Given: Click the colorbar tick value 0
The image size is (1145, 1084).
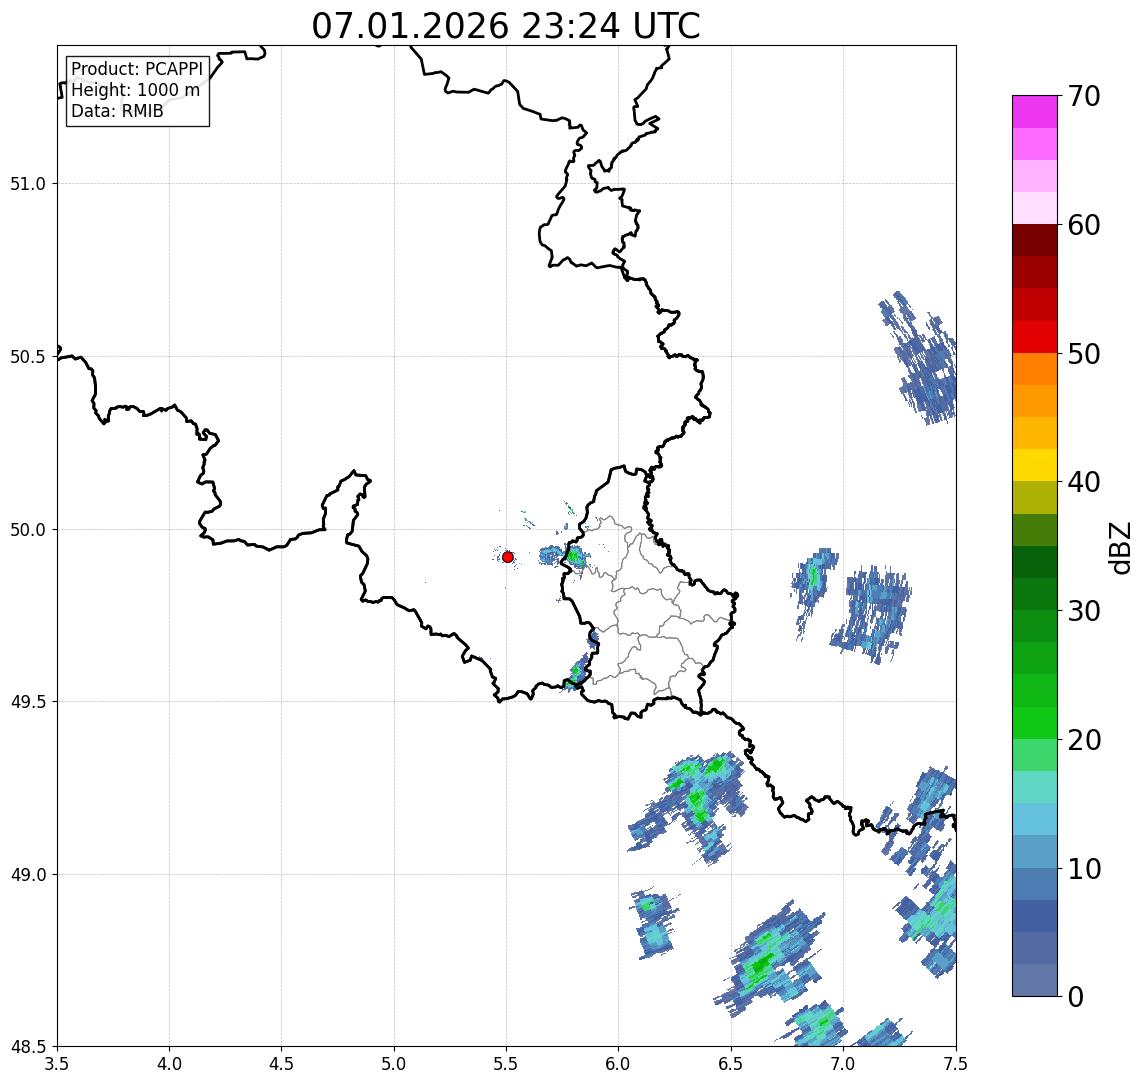Looking at the screenshot, I should pyautogui.click(x=1076, y=996).
